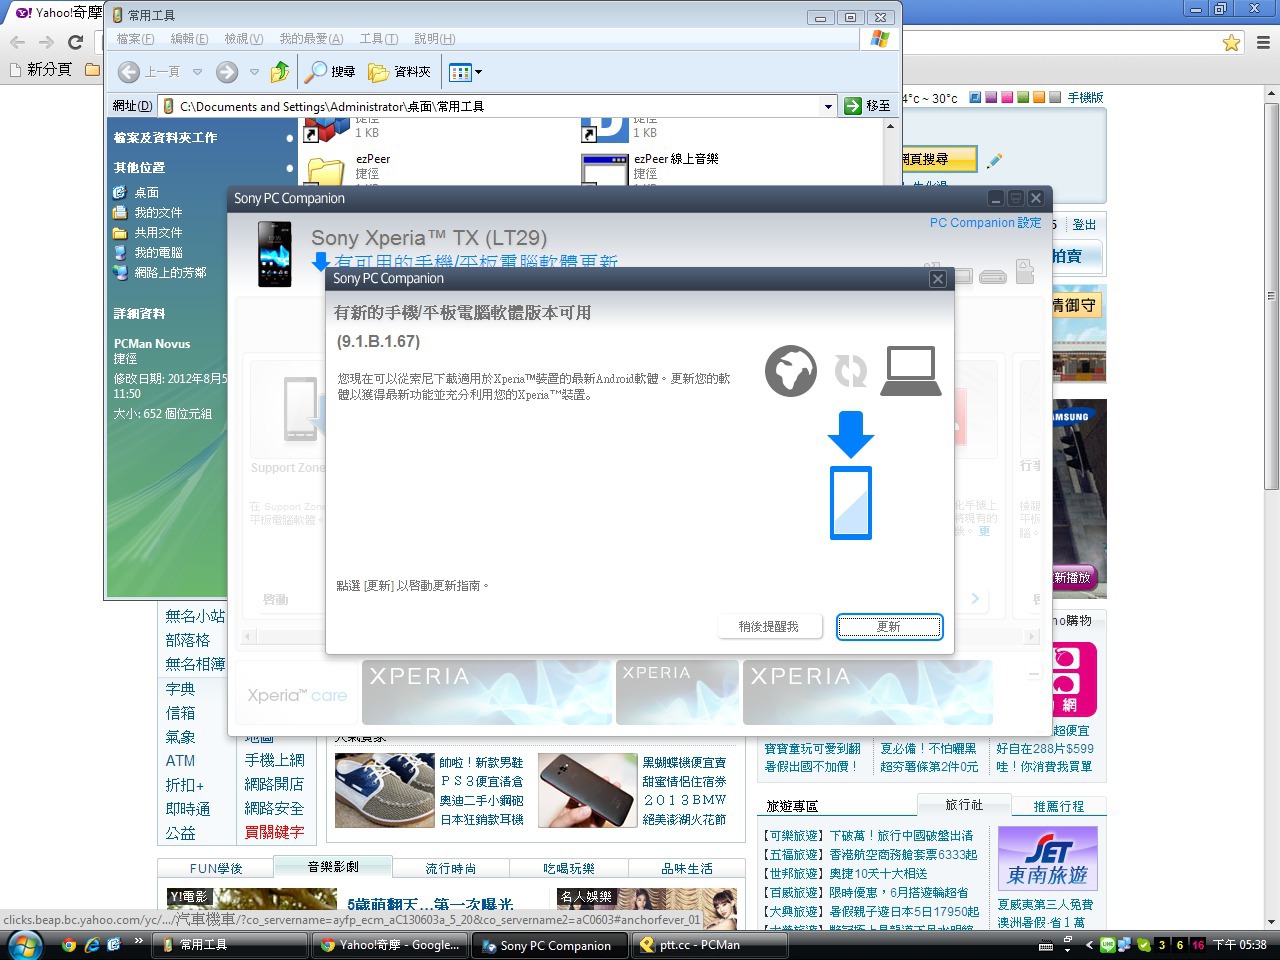
Task: Choose 稍後提醒我 to postpone the update
Action: click(x=768, y=627)
